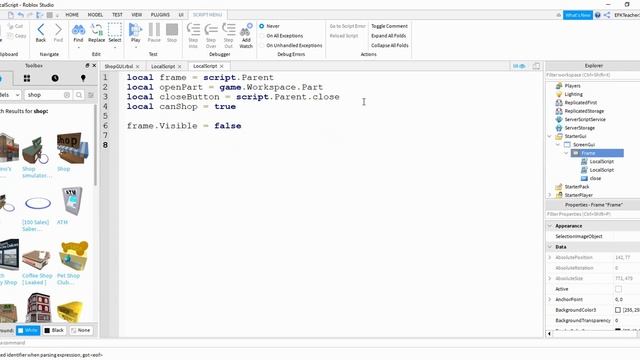Open the VIEW ribbon tab

(x=137, y=15)
